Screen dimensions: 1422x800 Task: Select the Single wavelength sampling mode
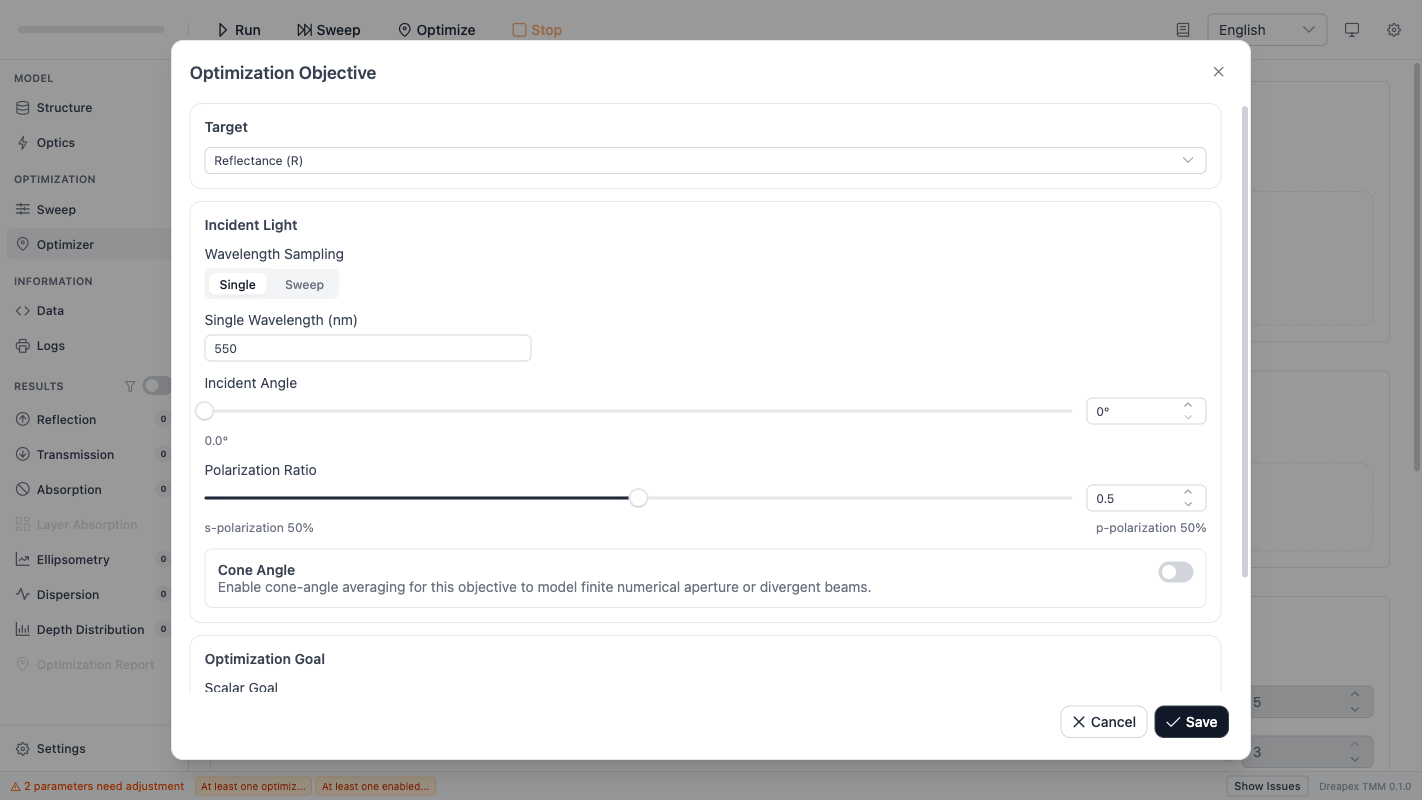[237, 284]
